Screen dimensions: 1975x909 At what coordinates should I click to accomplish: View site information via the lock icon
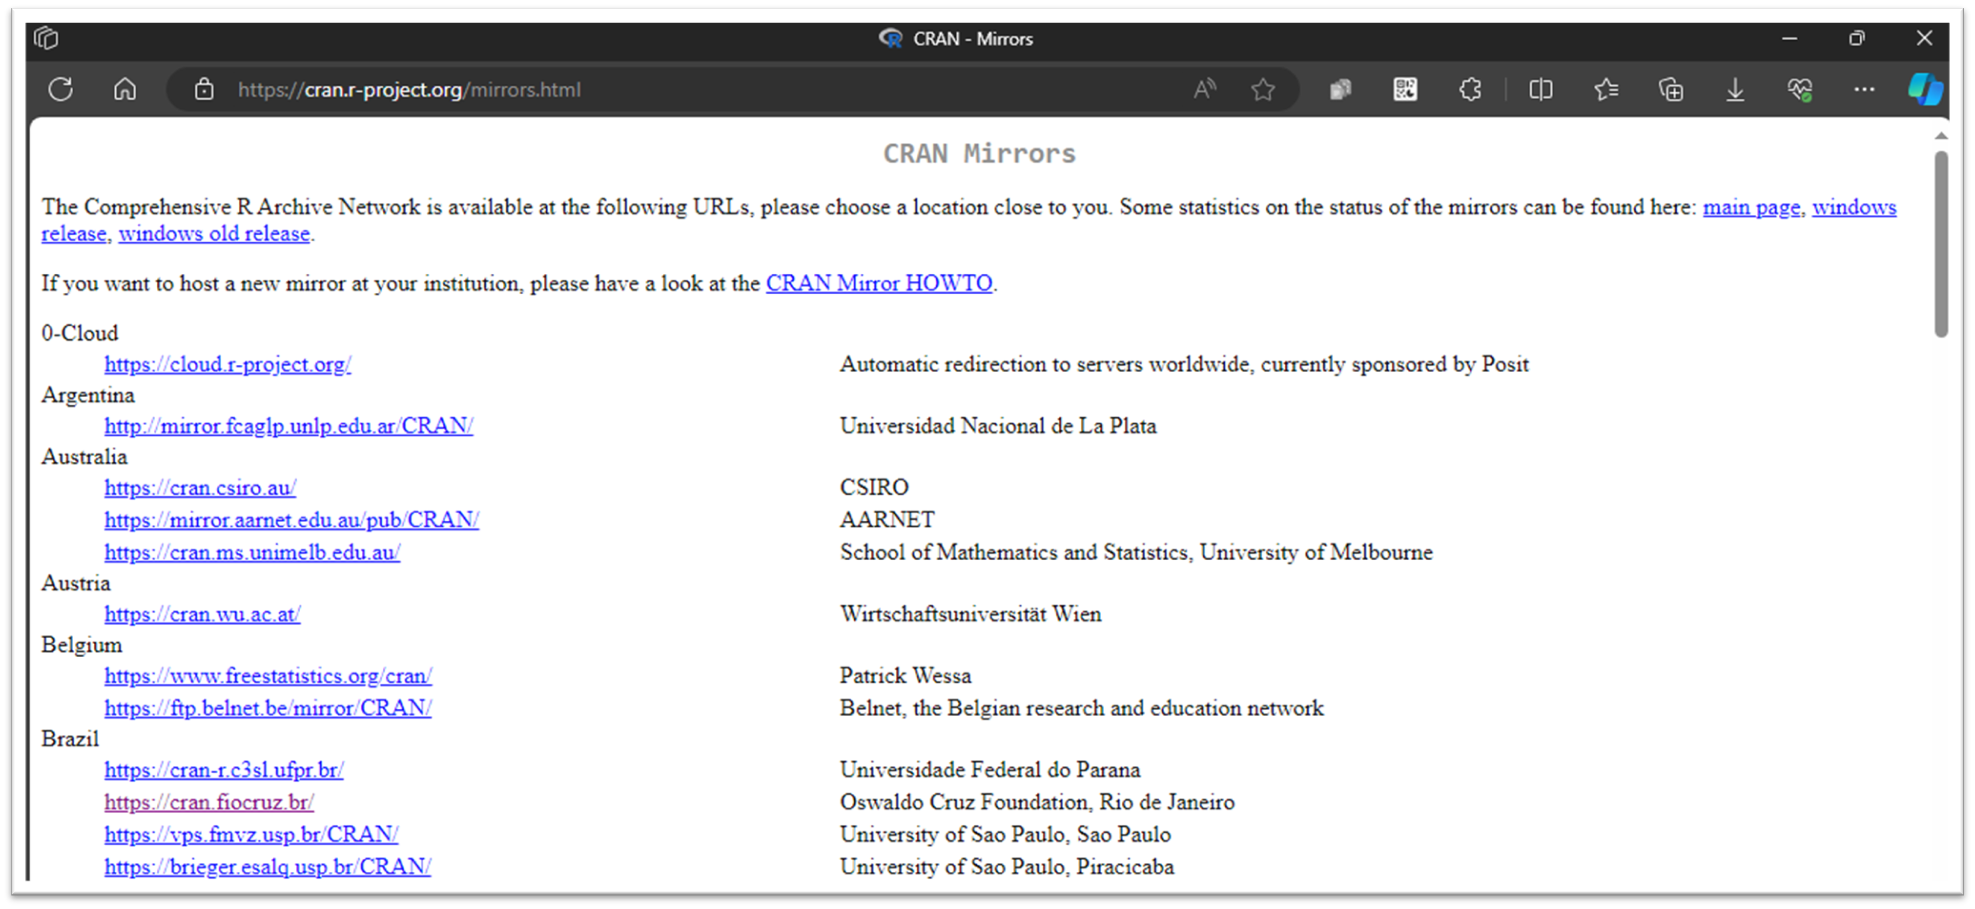(x=204, y=89)
